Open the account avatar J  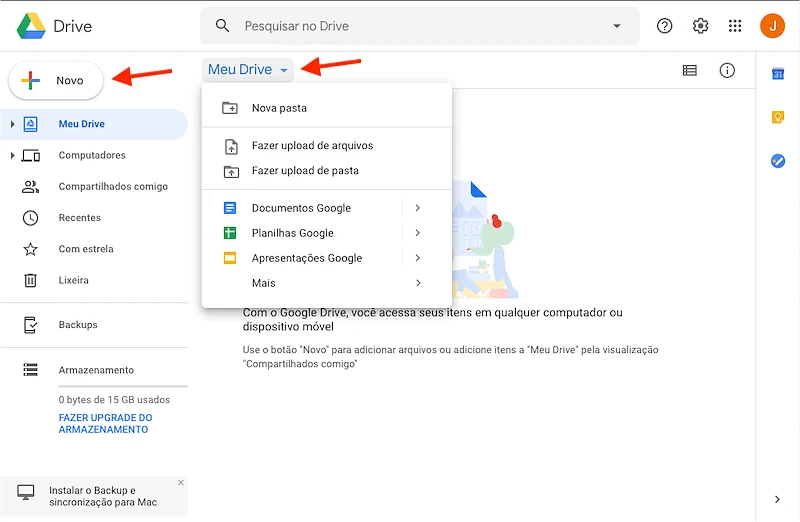(772, 26)
